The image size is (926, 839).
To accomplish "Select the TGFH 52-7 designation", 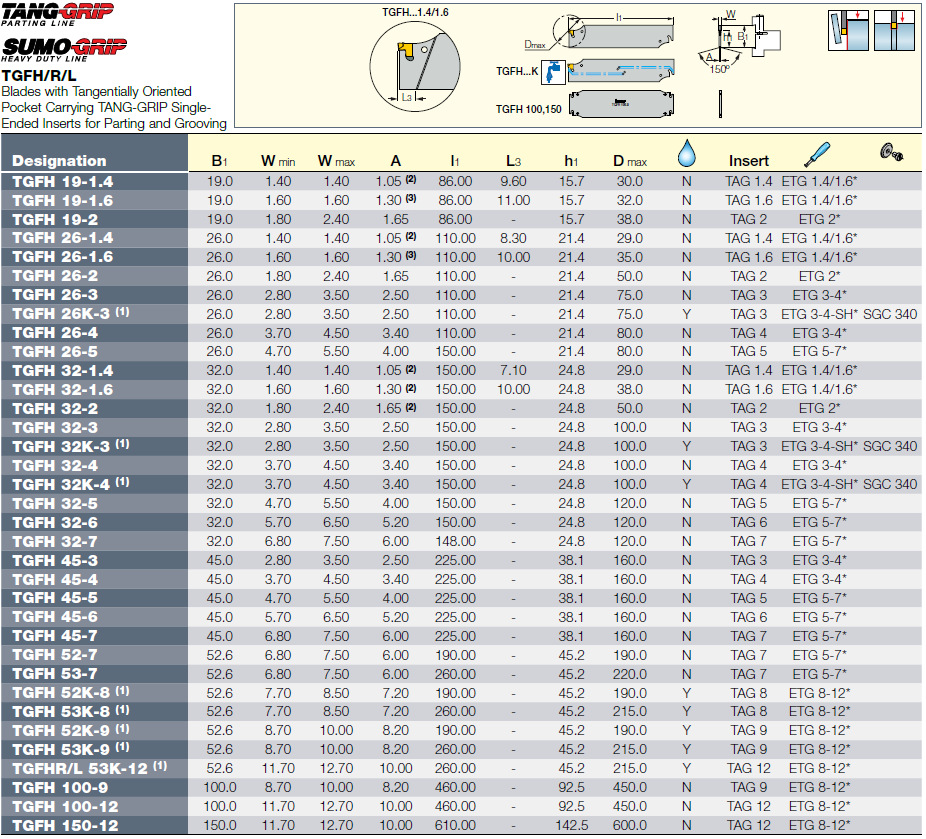I will (x=55, y=655).
